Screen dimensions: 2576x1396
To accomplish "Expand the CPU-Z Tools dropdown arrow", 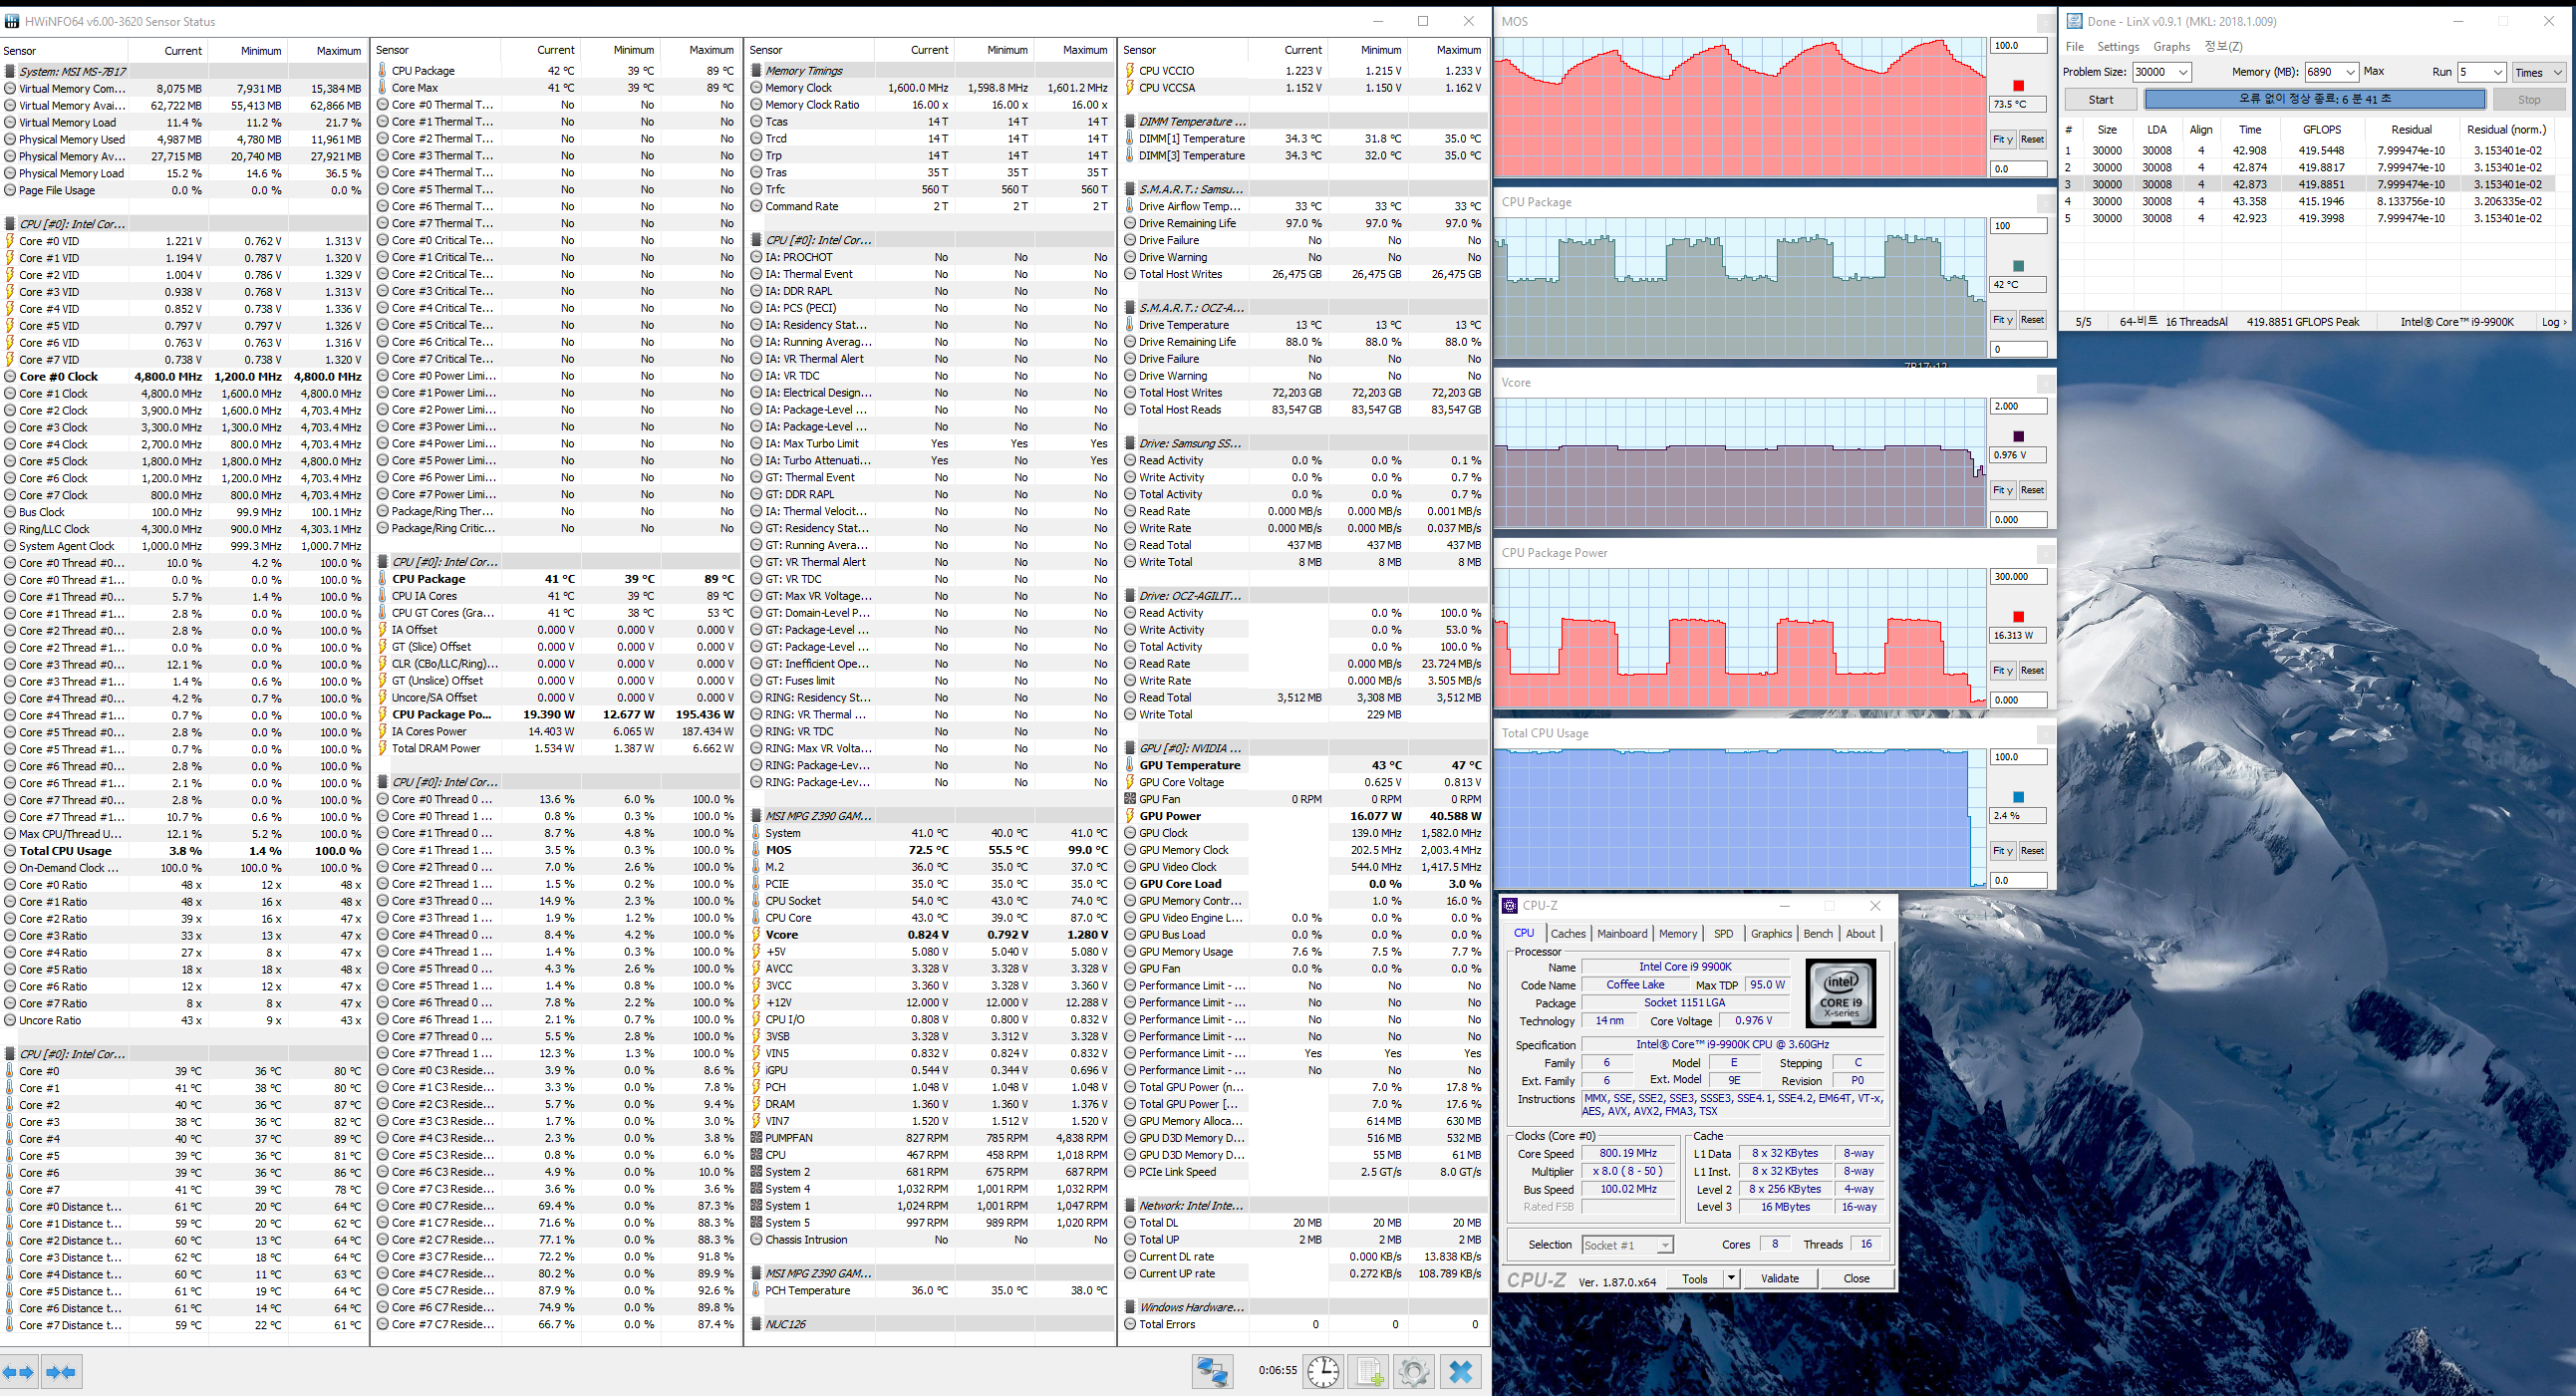I will (1731, 1278).
